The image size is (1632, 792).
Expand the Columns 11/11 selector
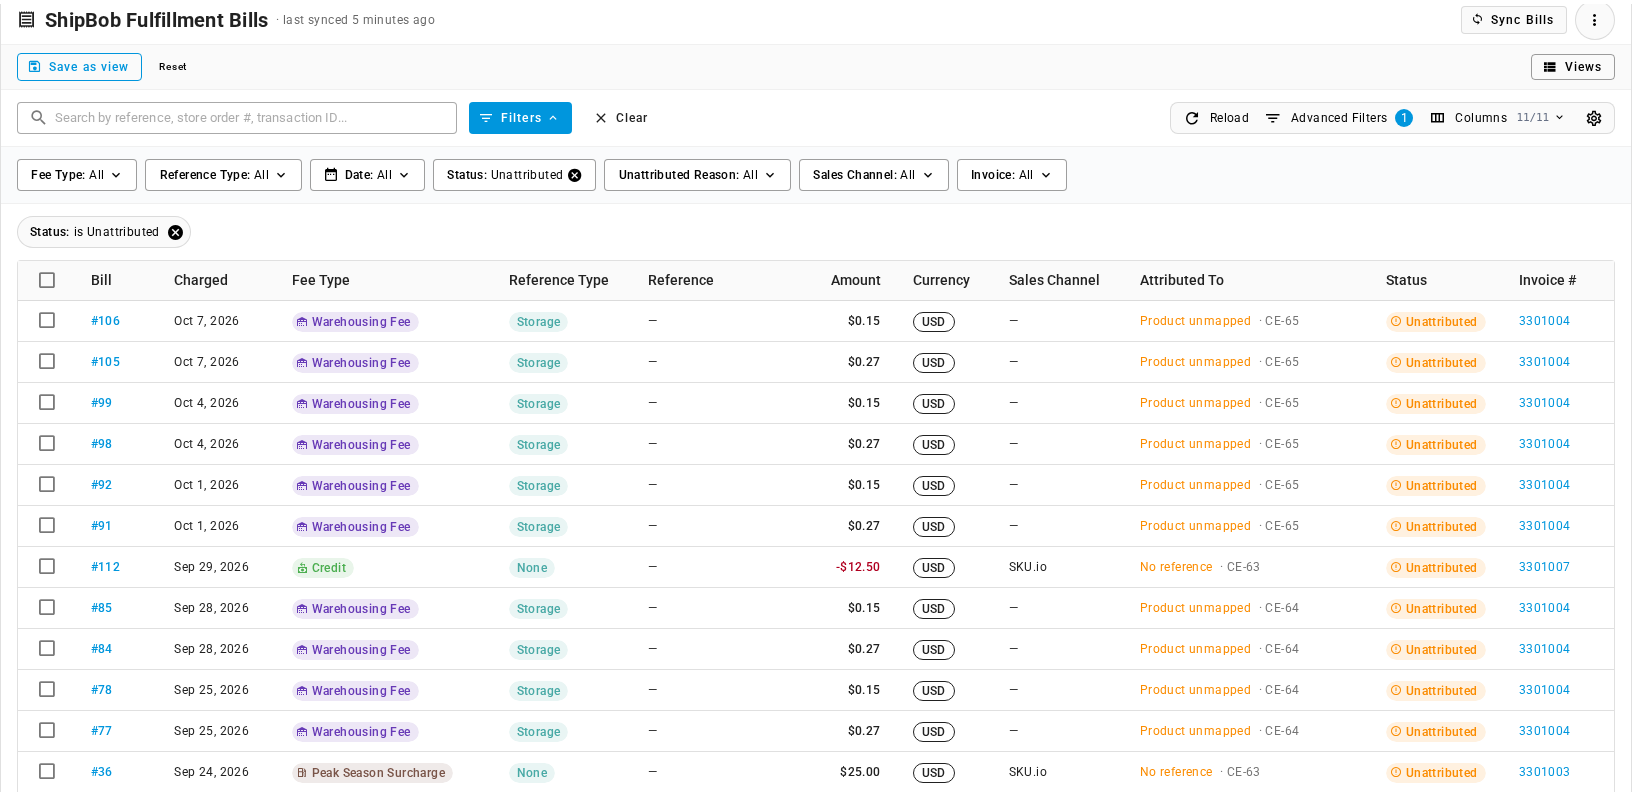click(1496, 118)
